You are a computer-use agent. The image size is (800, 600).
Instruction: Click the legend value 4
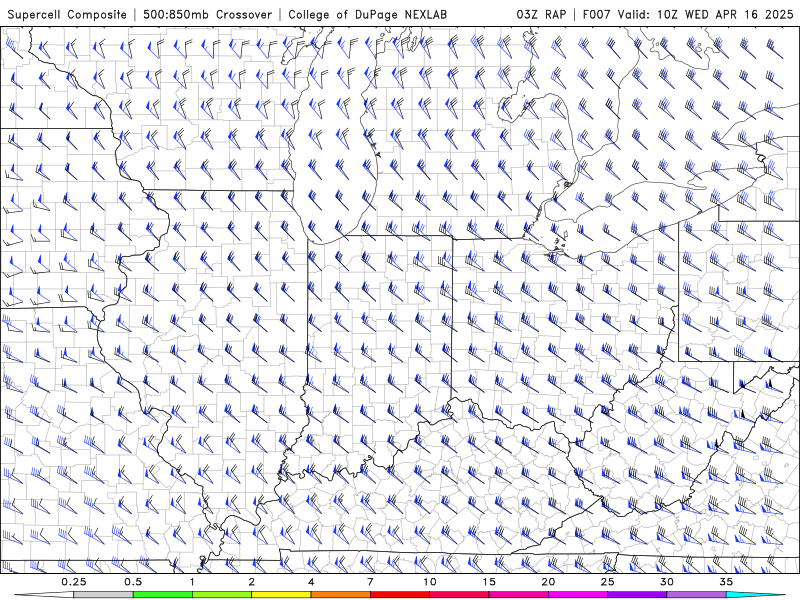coord(311,582)
